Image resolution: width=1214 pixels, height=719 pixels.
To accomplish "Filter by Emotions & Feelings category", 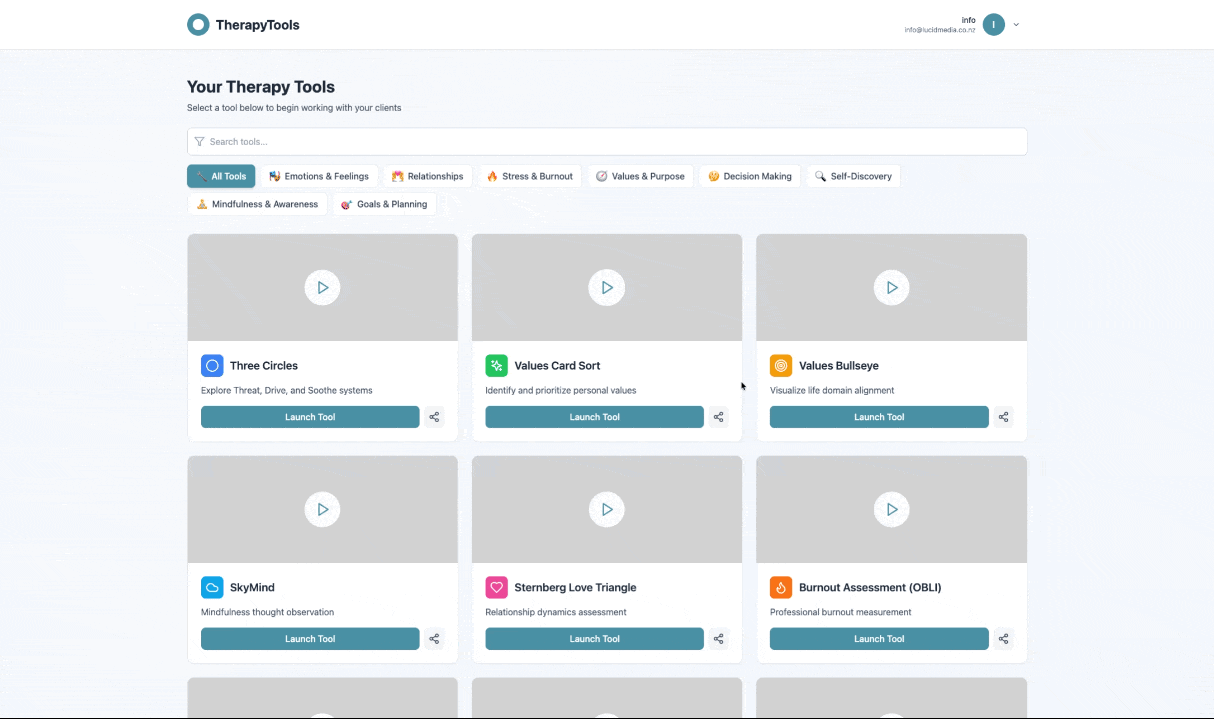I will tap(319, 176).
